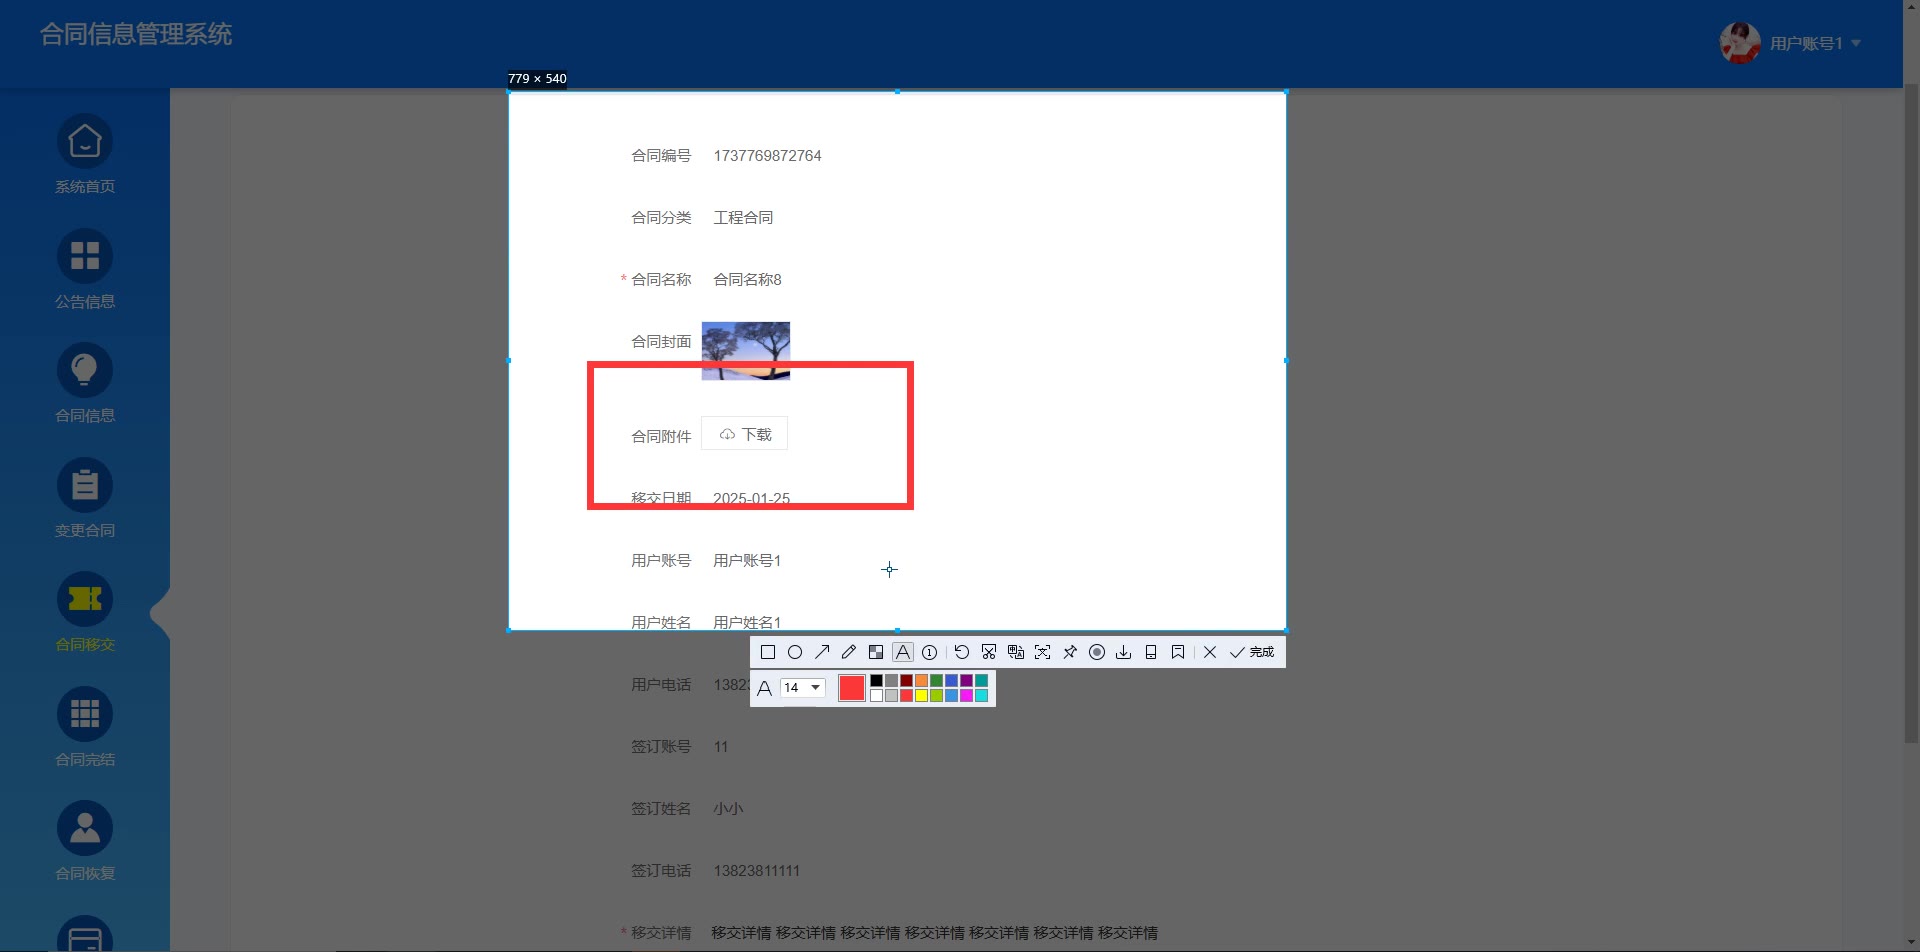This screenshot has width=1920, height=952.
Task: Click the 用户姓名1 value
Action: [747, 622]
